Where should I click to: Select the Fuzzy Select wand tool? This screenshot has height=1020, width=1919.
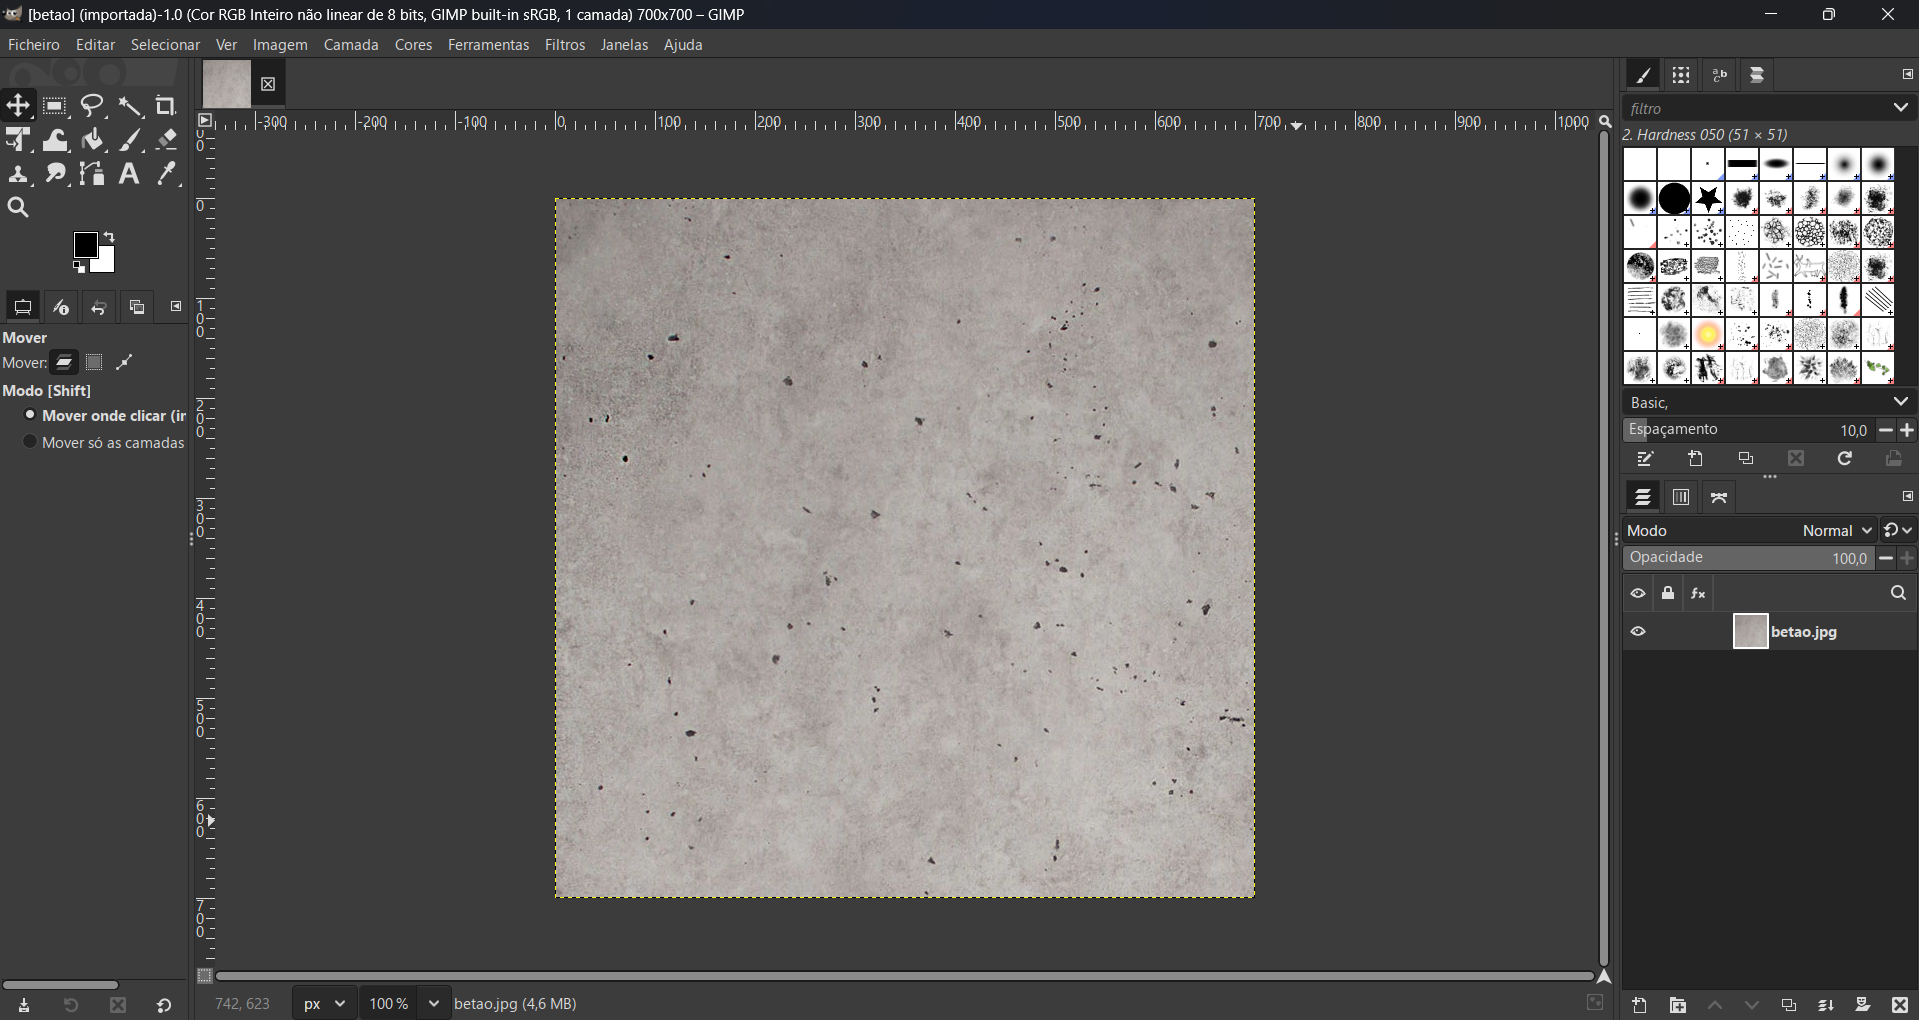(130, 106)
